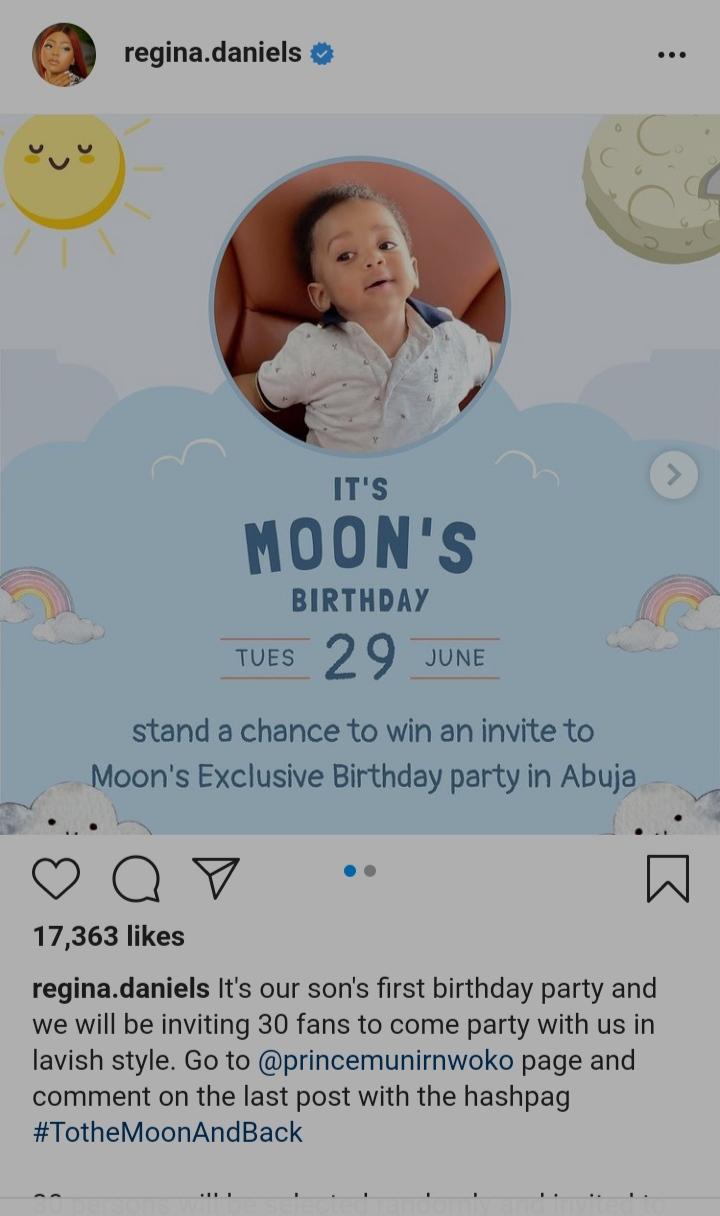
Task: Tap the regina.daniels username in header
Action: tap(212, 53)
